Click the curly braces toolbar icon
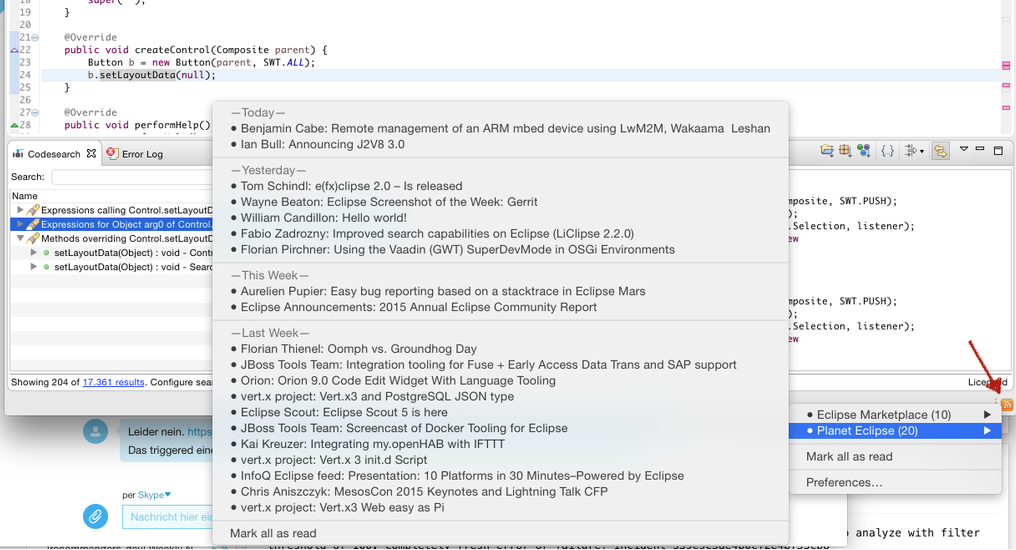This screenshot has height=550, width=1016. pos(888,151)
